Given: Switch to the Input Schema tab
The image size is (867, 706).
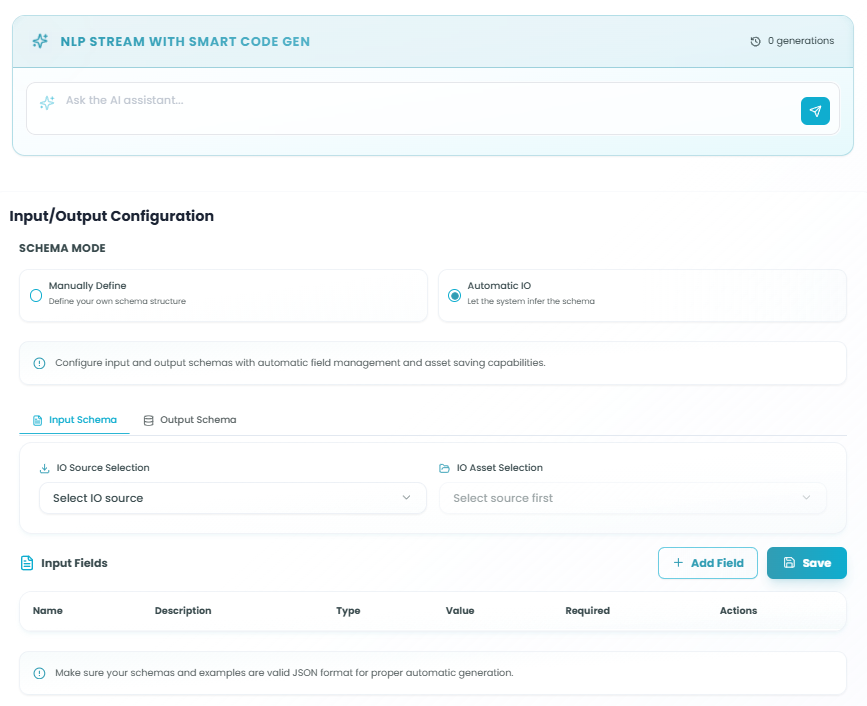Looking at the screenshot, I should pyautogui.click(x=75, y=420).
